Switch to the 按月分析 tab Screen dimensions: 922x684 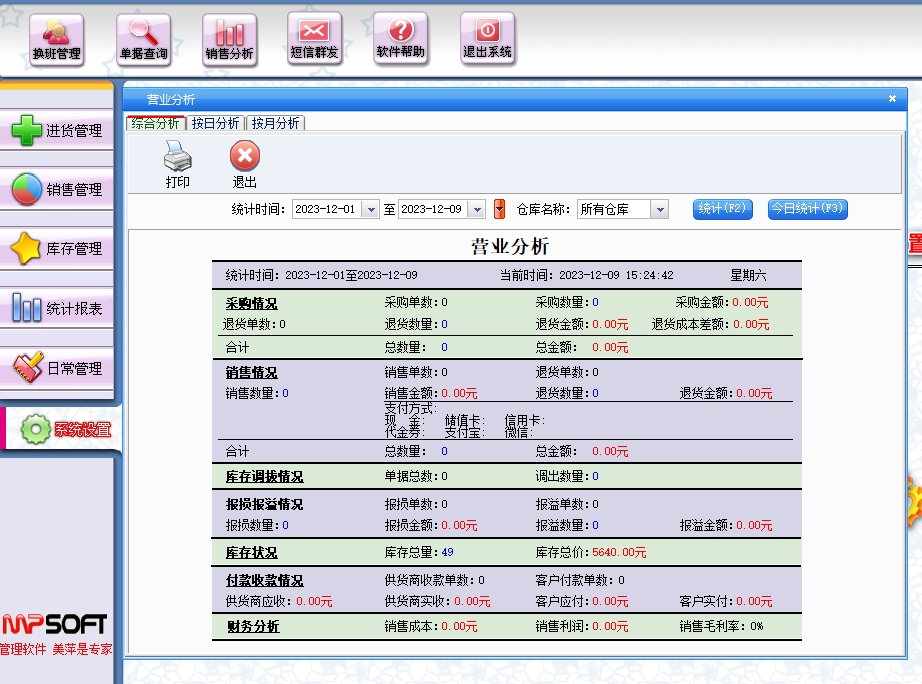(x=275, y=123)
